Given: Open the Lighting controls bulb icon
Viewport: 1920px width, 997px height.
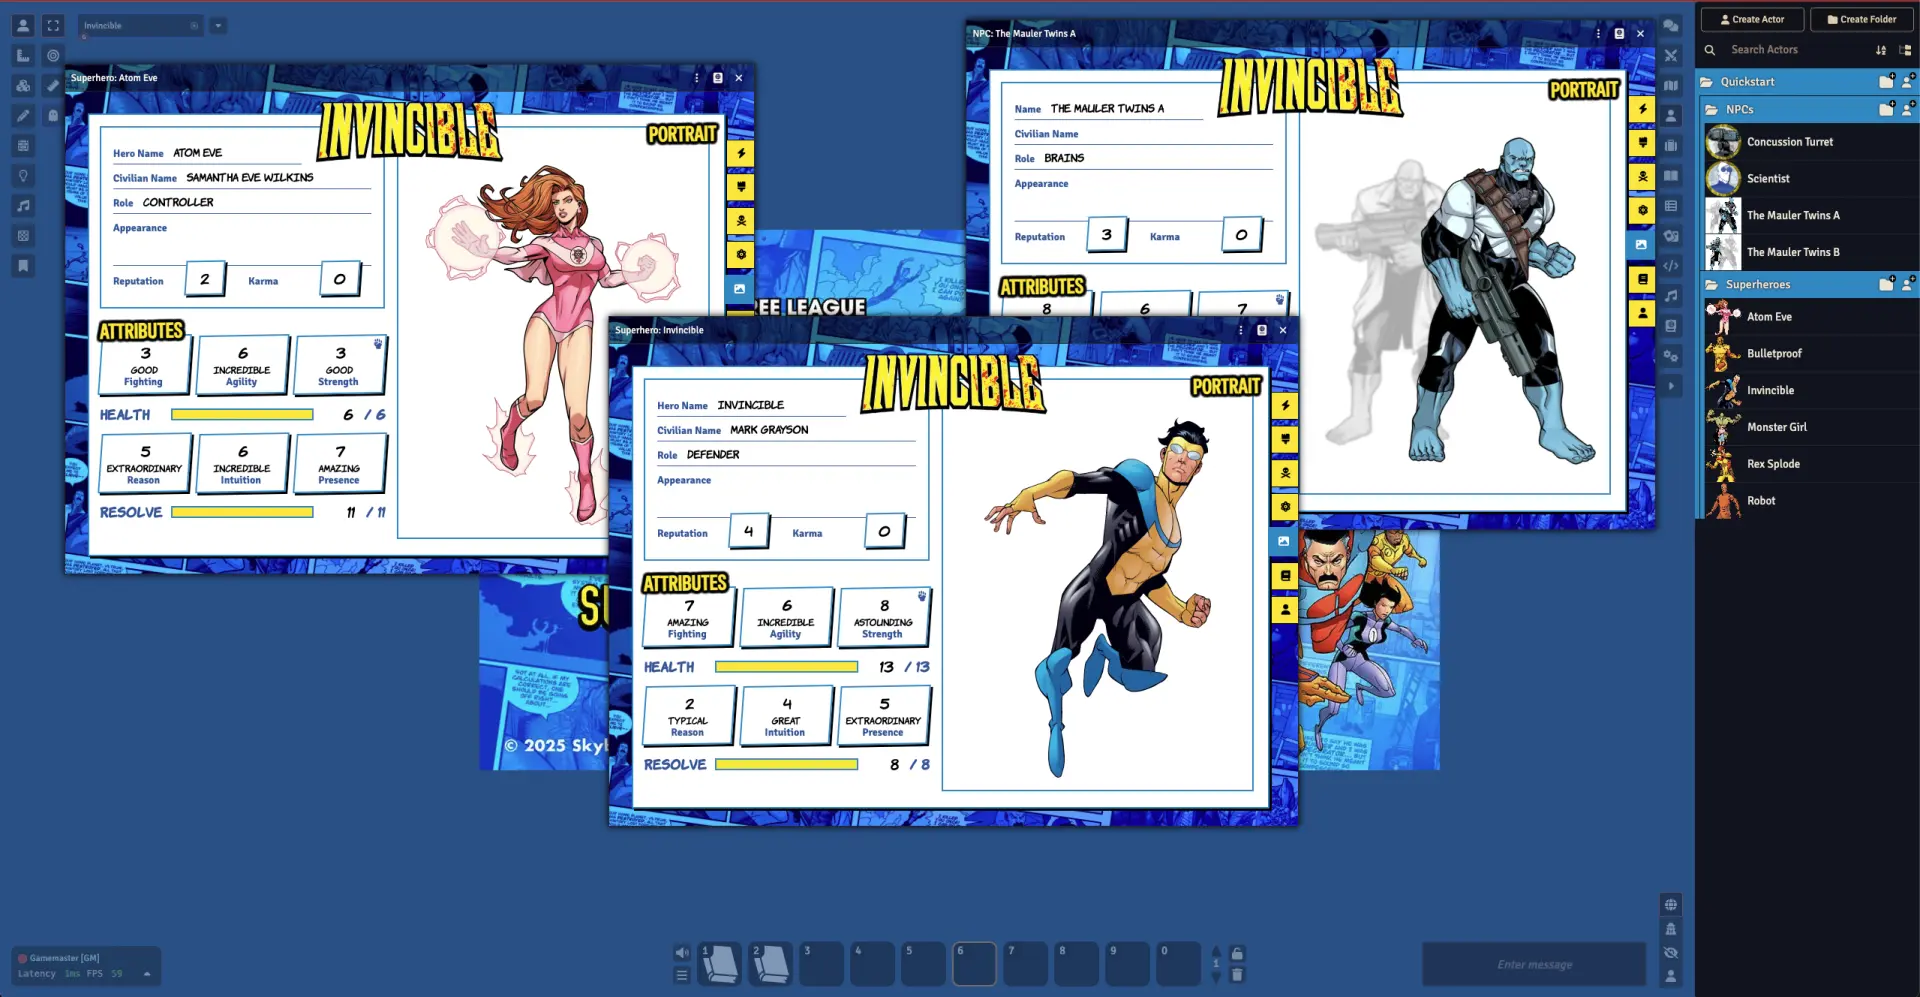Looking at the screenshot, I should click(23, 176).
